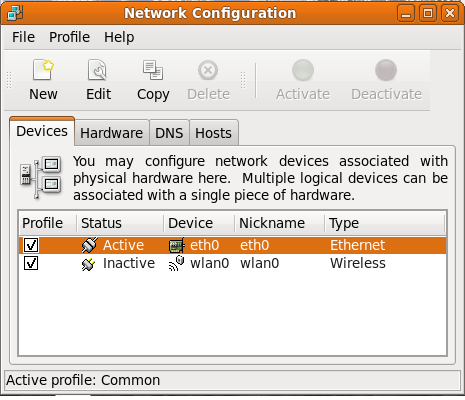This screenshot has width=465, height=400.
Task: Switch to the DNS tab
Action: click(169, 133)
